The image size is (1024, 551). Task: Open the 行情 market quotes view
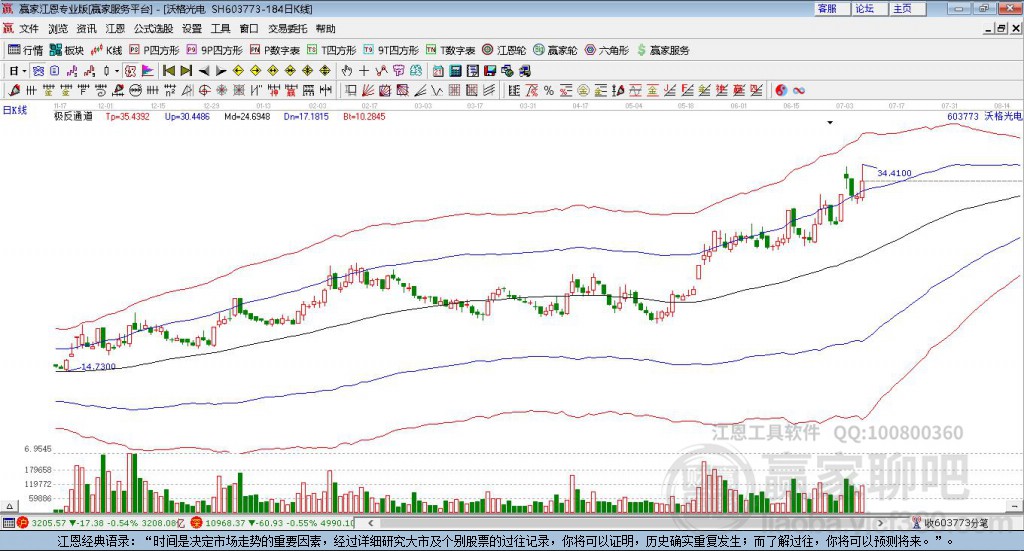[x=25, y=50]
